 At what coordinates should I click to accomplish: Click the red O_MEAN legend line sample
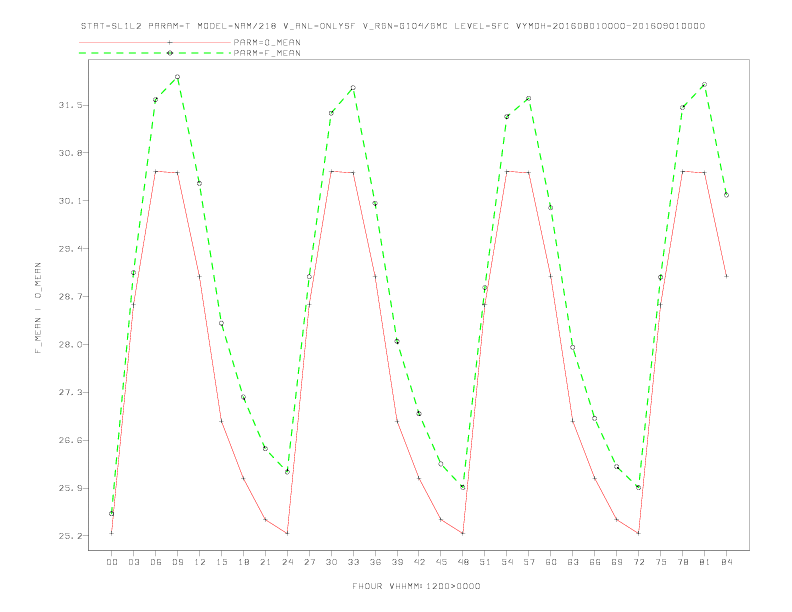155,42
